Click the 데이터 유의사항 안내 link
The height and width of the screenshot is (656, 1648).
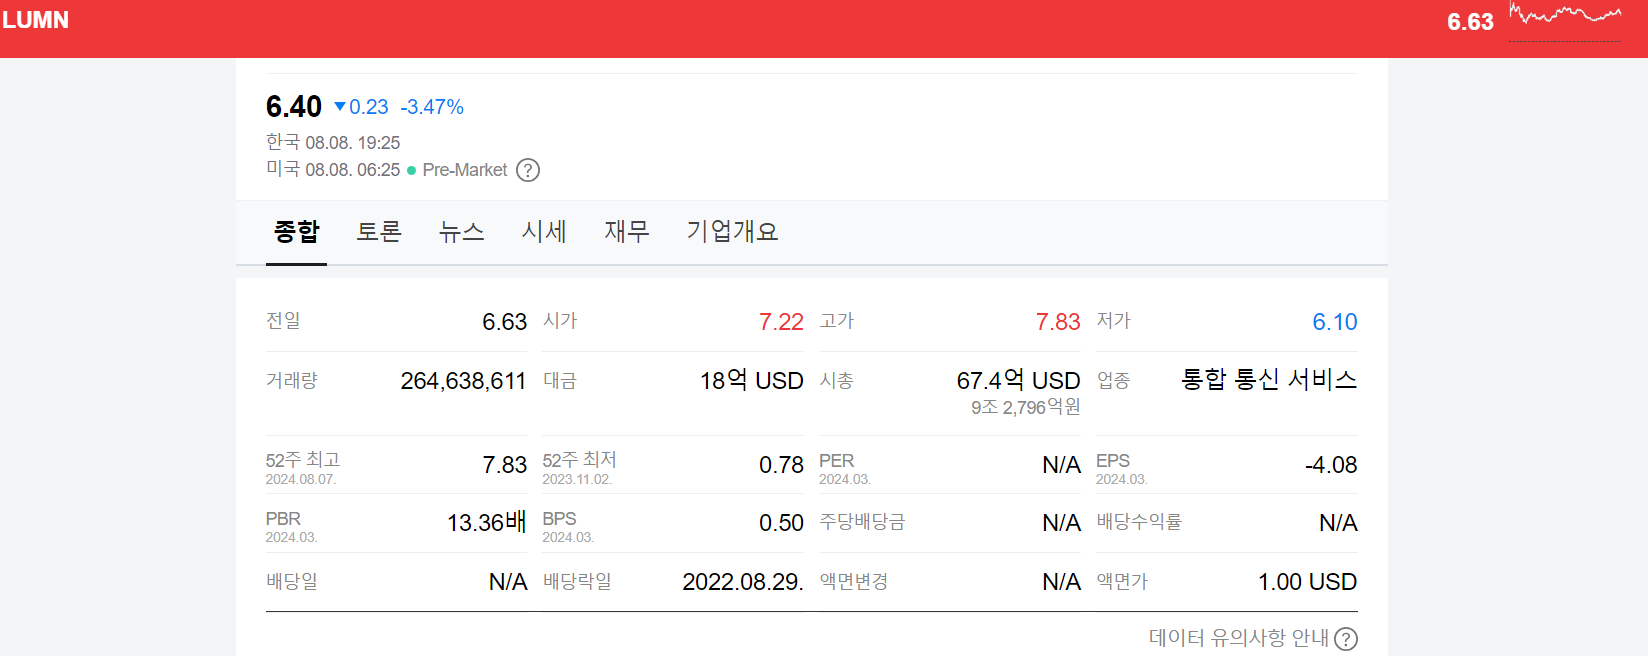1239,638
